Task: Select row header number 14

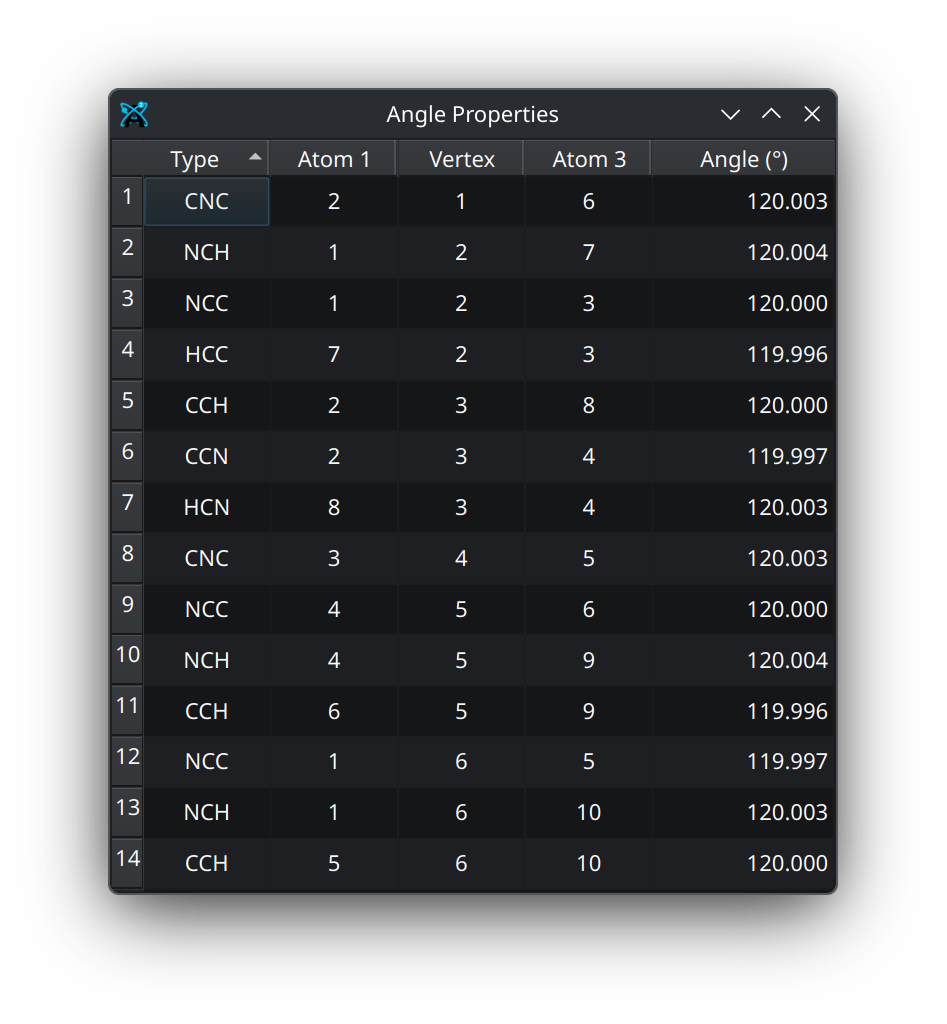Action: click(127, 859)
